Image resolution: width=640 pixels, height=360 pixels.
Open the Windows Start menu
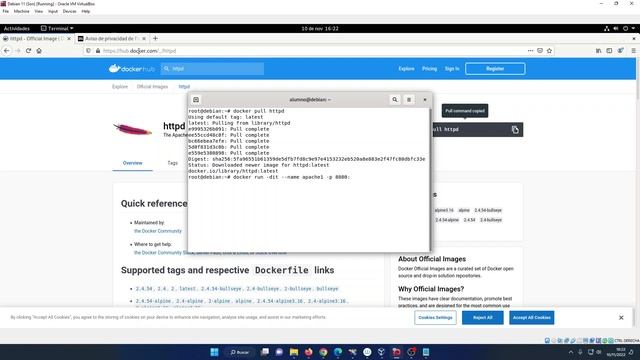pyautogui.click(x=214, y=352)
